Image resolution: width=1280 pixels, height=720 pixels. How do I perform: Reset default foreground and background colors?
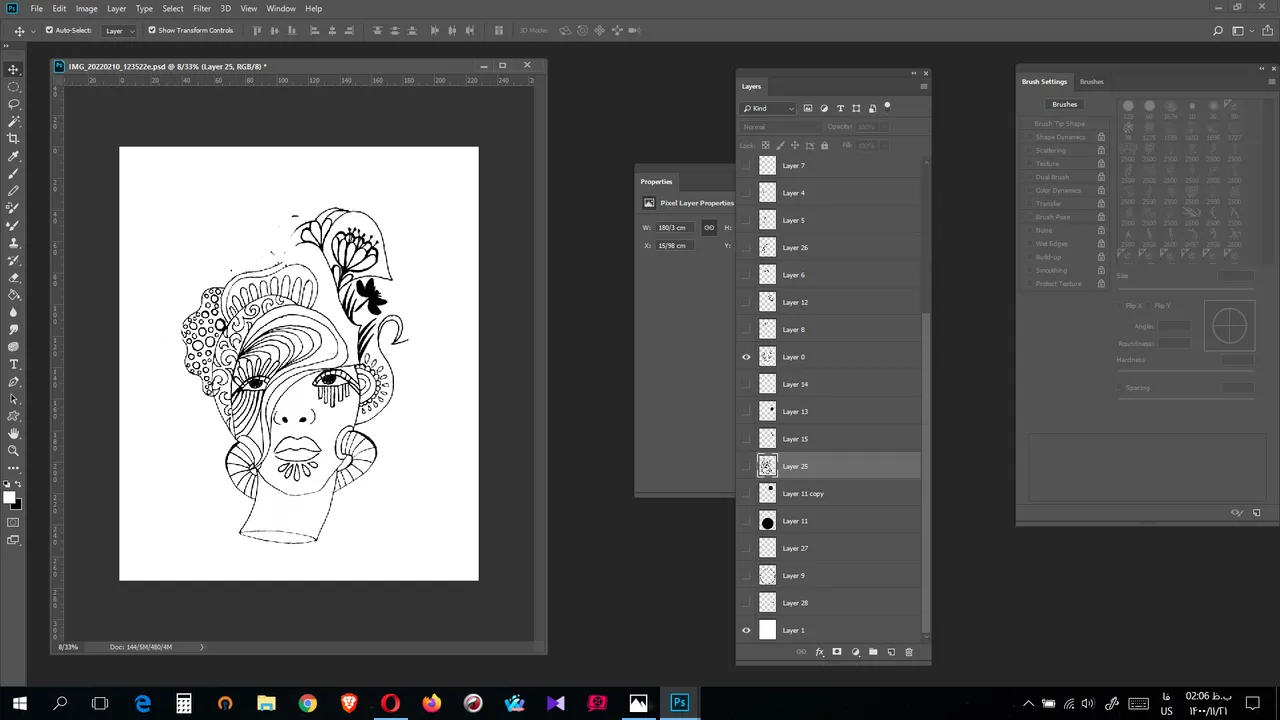click(6, 484)
